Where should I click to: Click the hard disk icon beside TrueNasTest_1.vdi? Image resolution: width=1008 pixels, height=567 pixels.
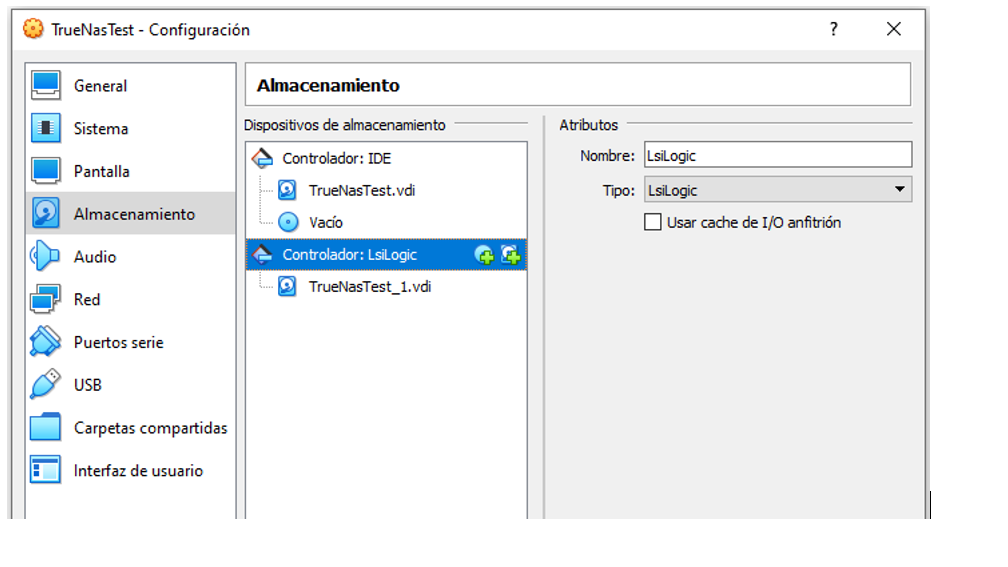click(x=287, y=287)
